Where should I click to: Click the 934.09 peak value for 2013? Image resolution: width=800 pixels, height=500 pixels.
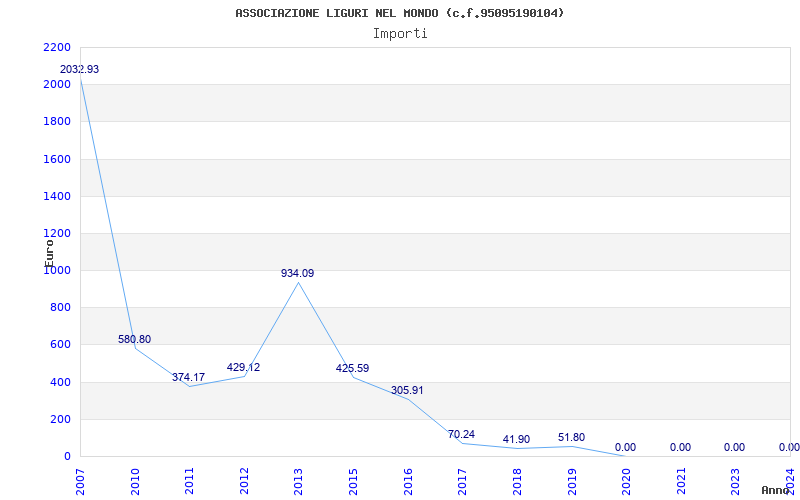coord(297,273)
